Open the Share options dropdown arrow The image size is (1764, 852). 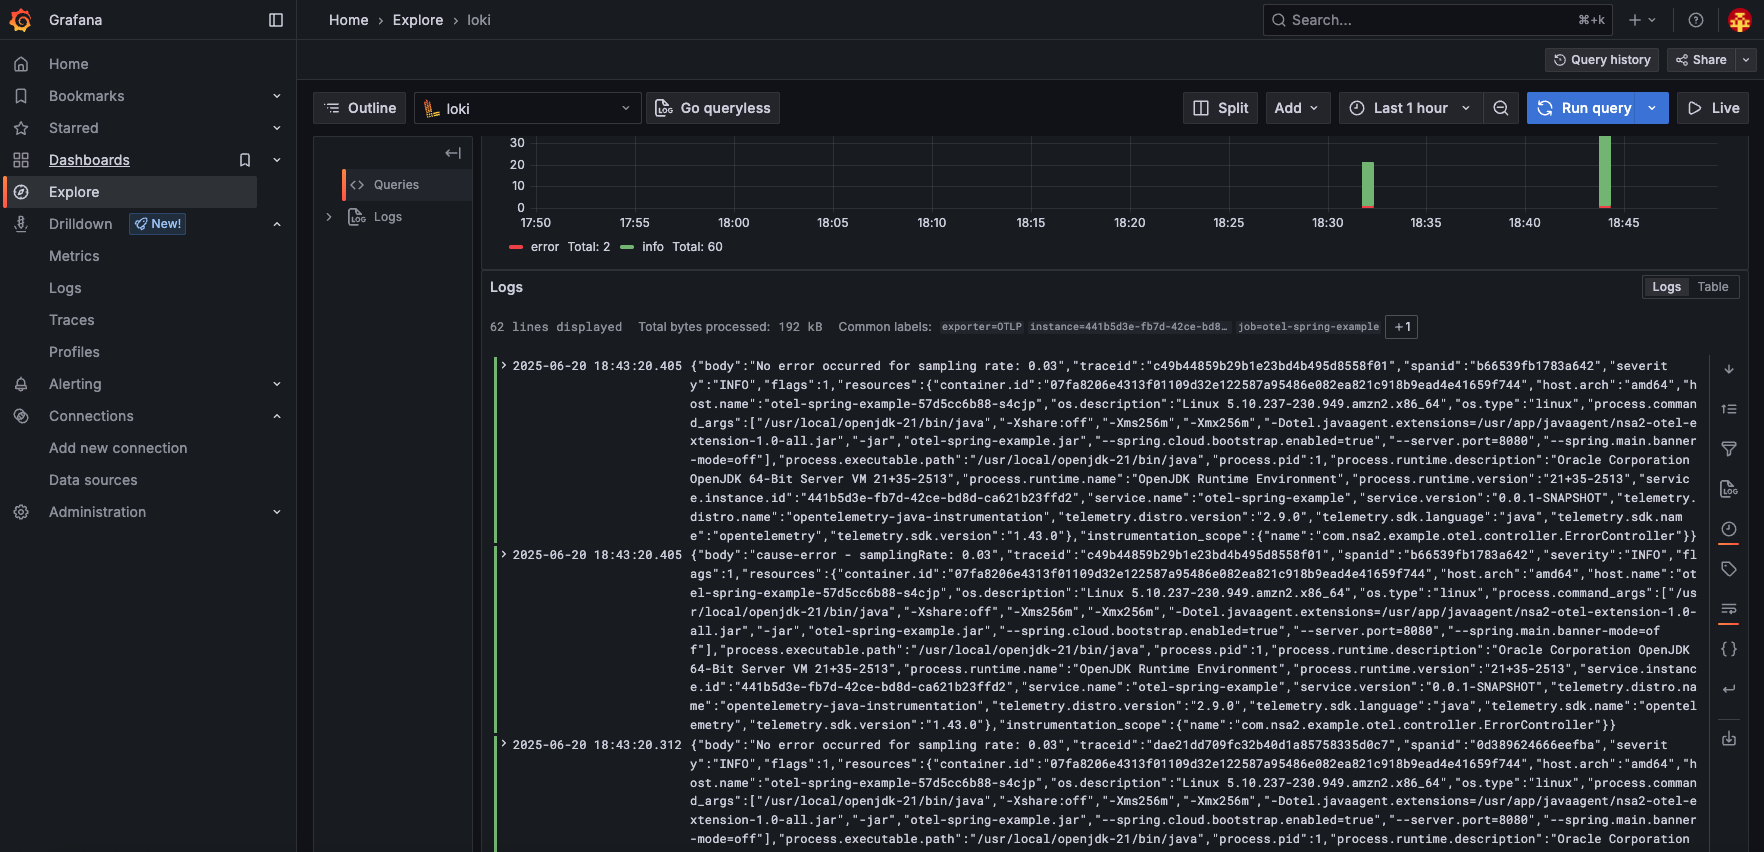point(1746,60)
